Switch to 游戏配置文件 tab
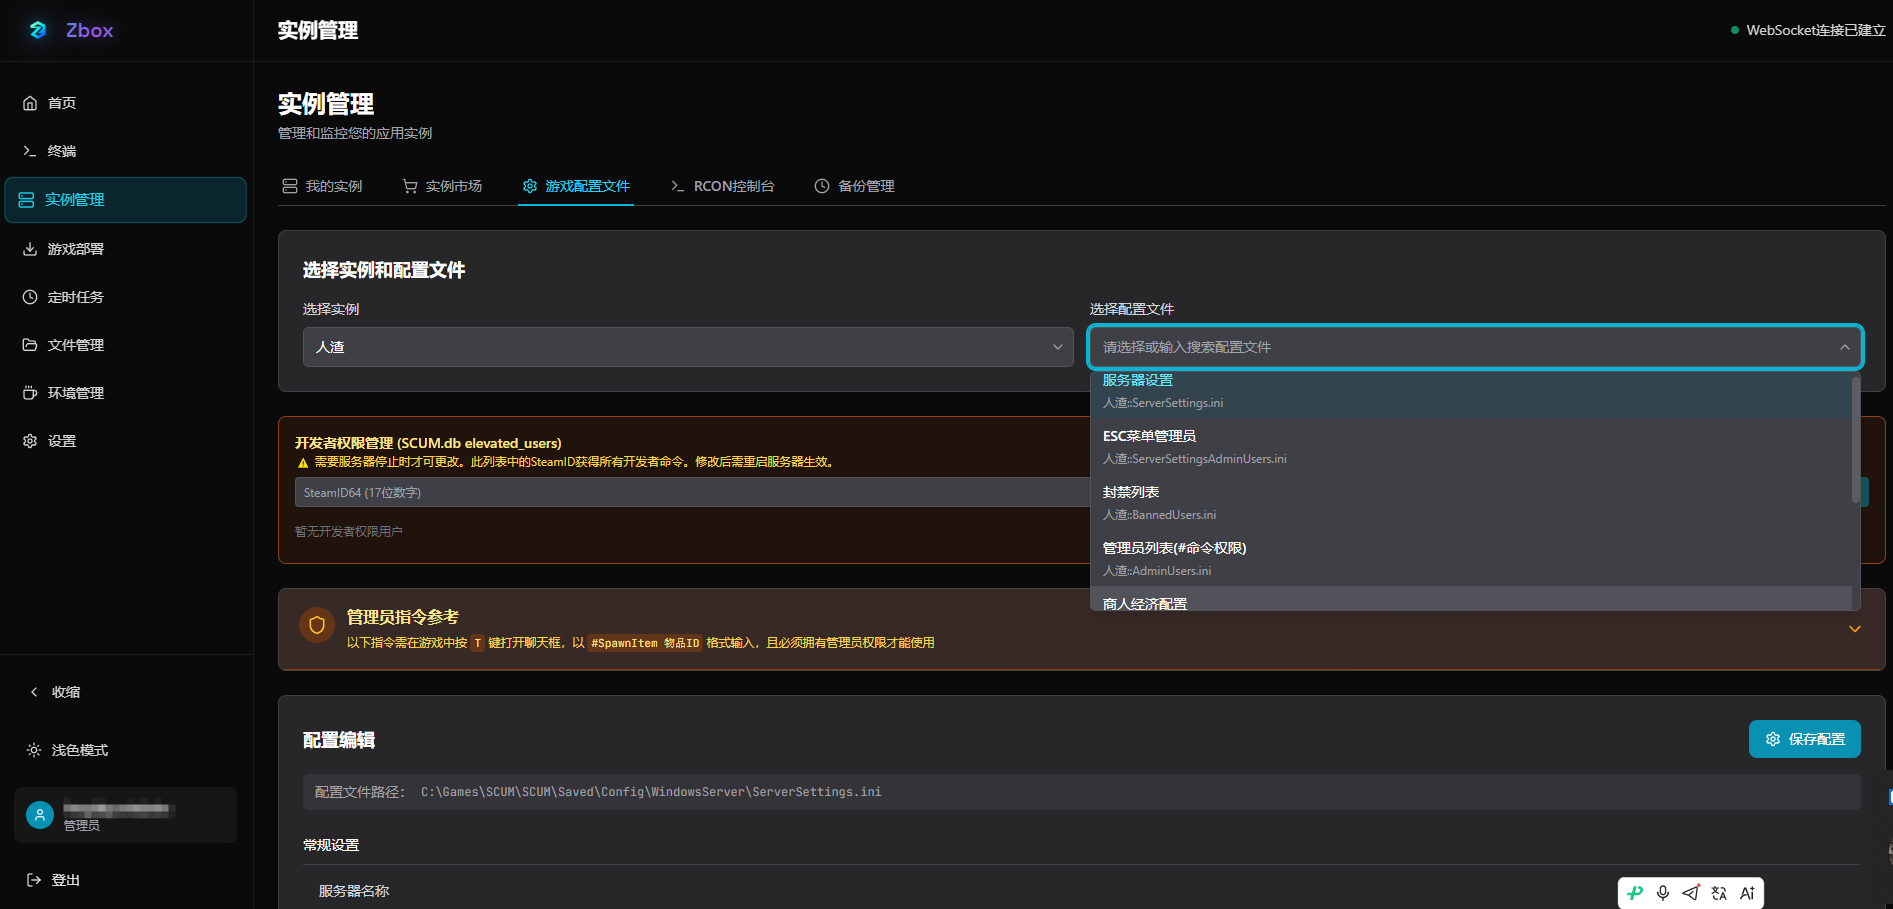Image resolution: width=1893 pixels, height=909 pixels. 576,186
